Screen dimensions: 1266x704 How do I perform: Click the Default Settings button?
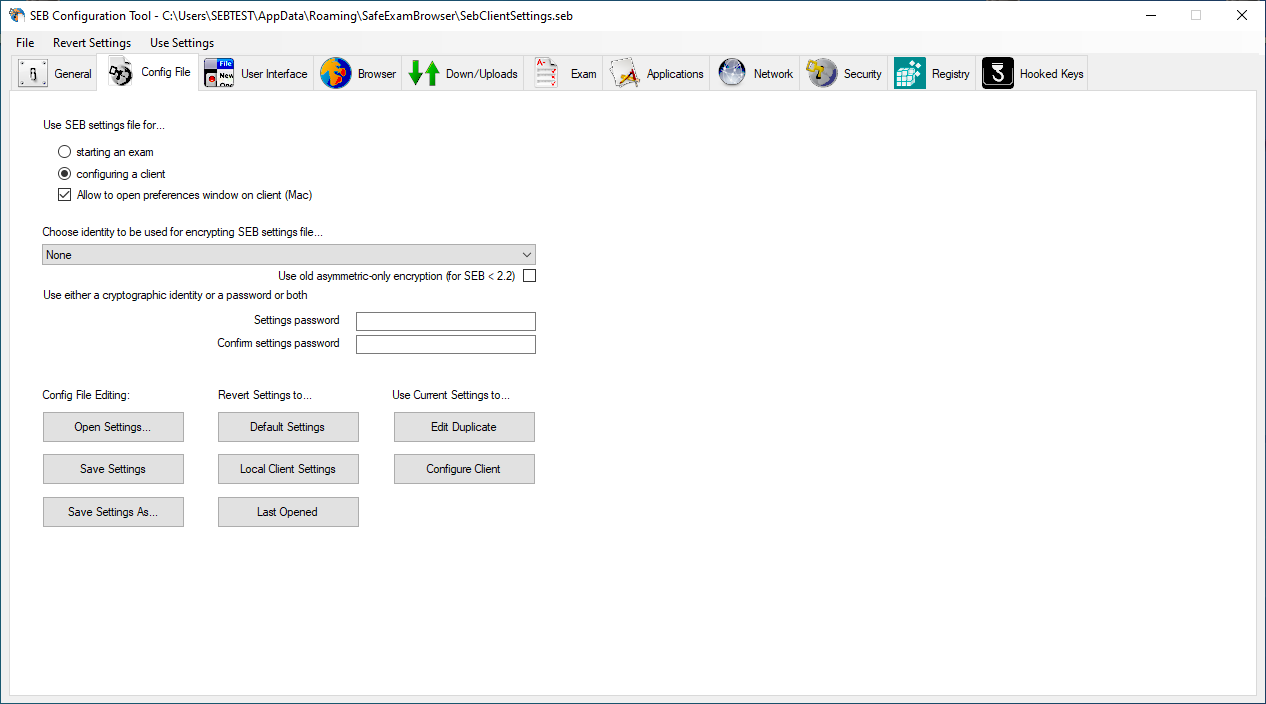[288, 427]
